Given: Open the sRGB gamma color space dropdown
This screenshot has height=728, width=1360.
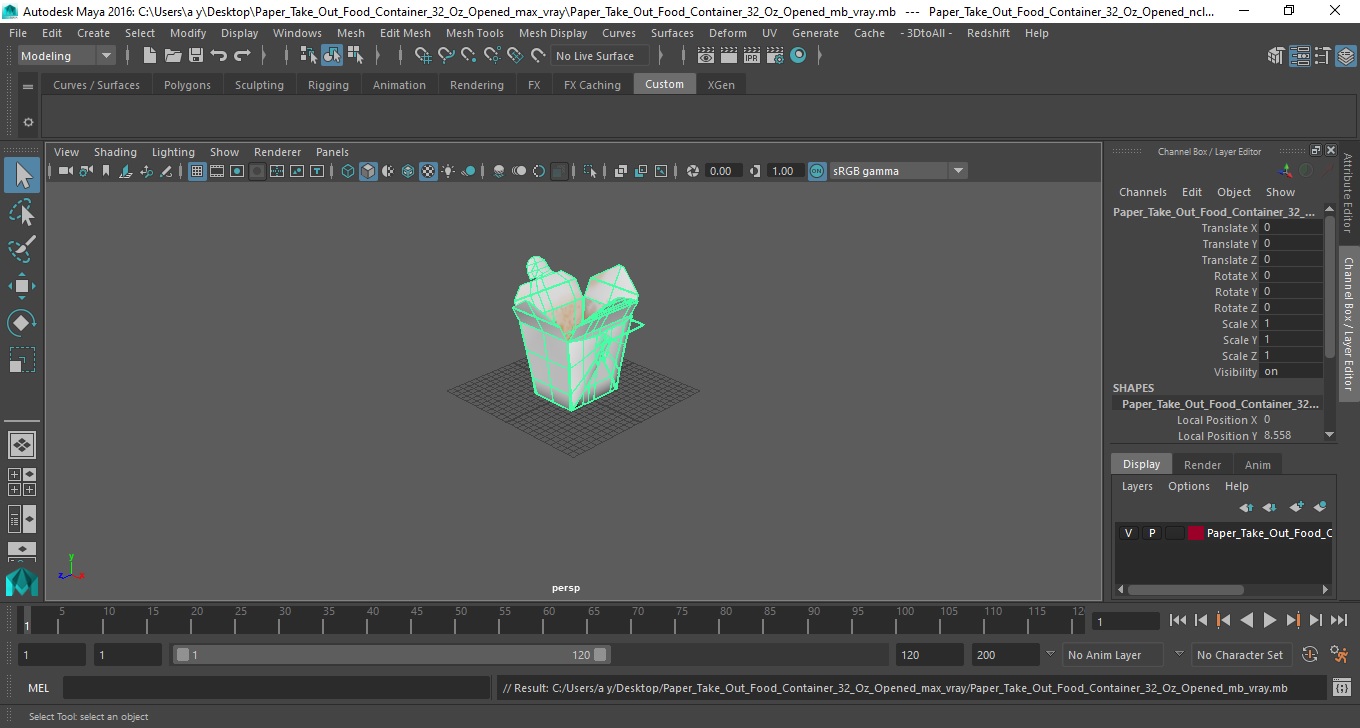Looking at the screenshot, I should tap(897, 171).
